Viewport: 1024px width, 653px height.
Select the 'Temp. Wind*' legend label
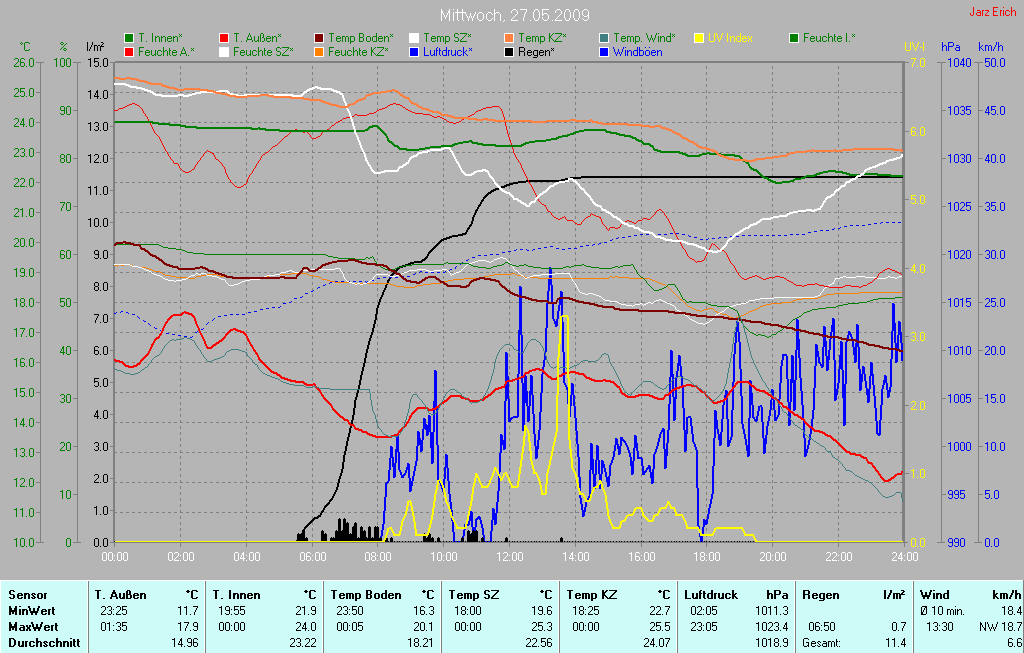pos(644,39)
